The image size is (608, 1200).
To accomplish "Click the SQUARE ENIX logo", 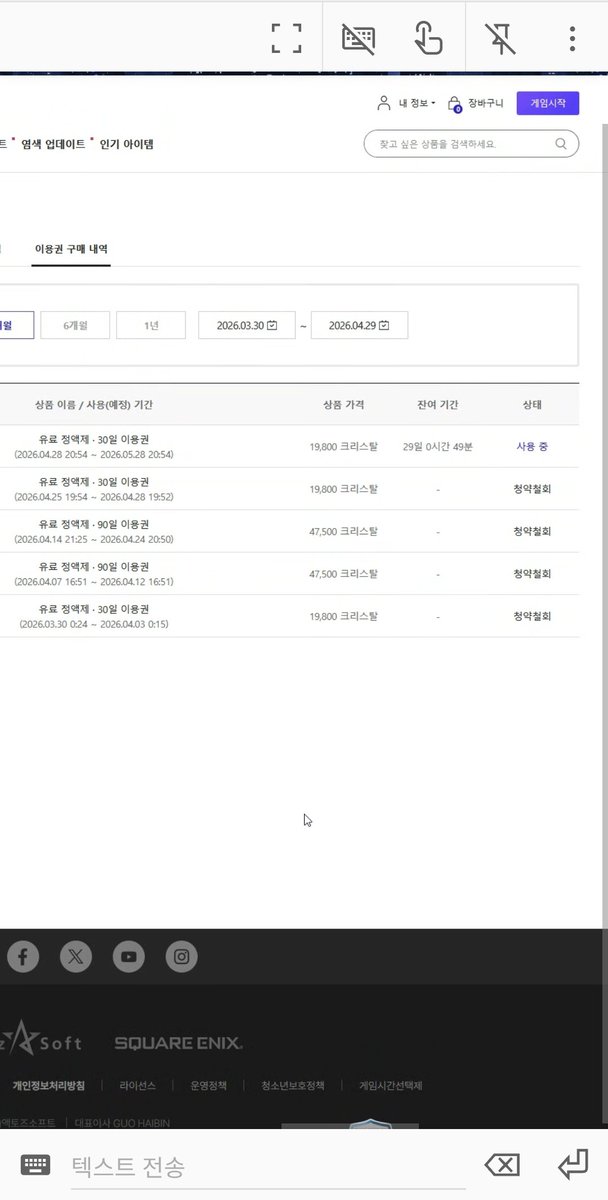I will pos(178,1043).
